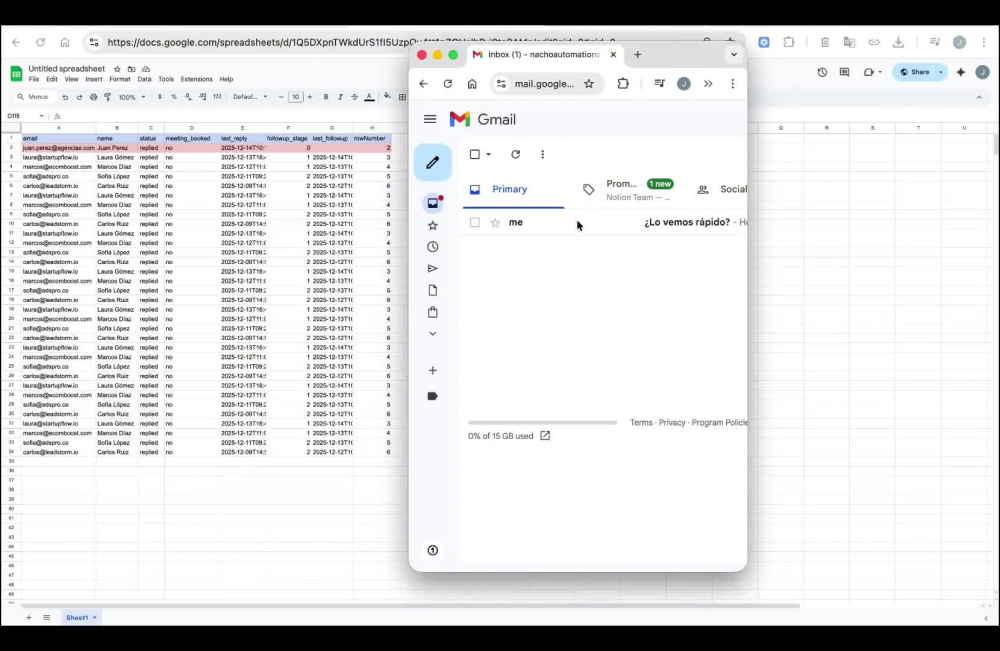The width and height of the screenshot is (1000, 651).
Task: Open Gemini spark icon in Sheets
Action: tap(961, 72)
